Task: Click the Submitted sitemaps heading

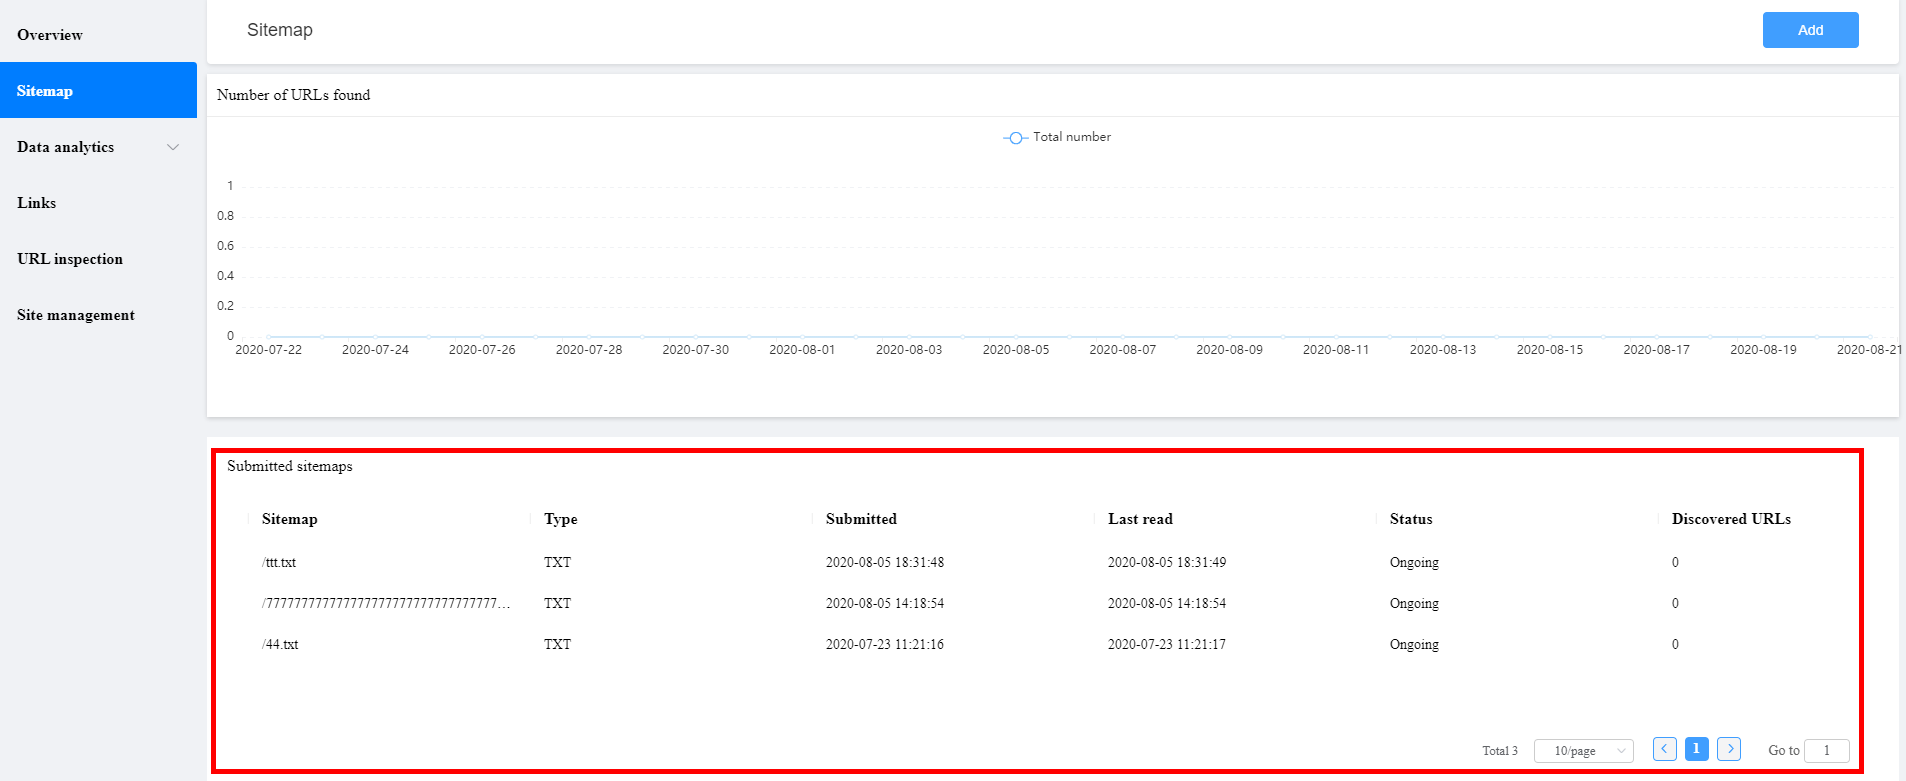Action: (290, 466)
